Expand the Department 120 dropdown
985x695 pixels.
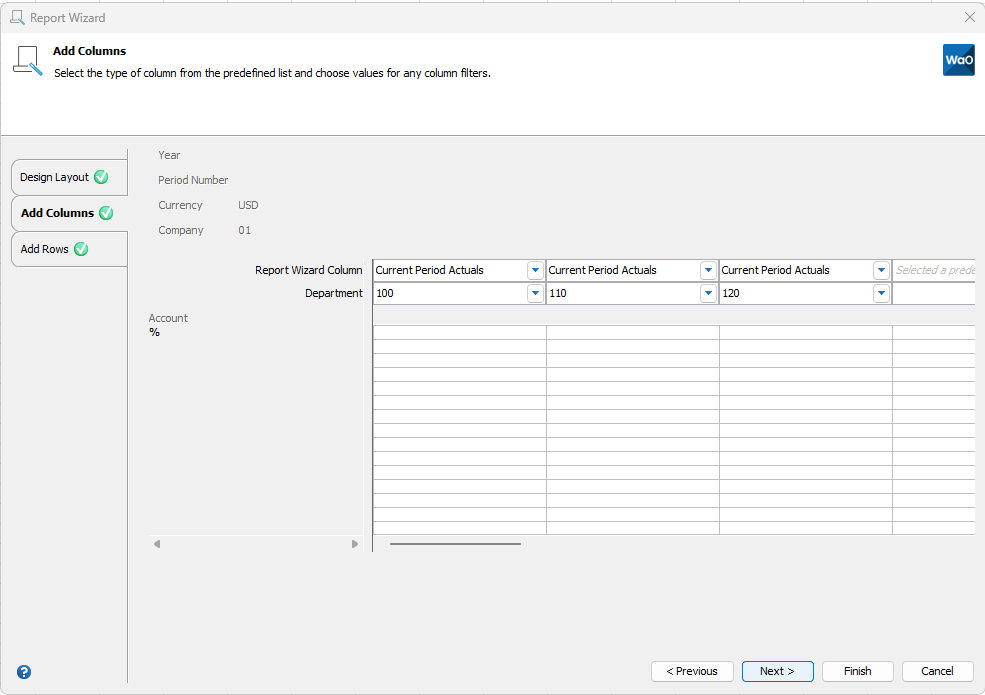(x=881, y=294)
